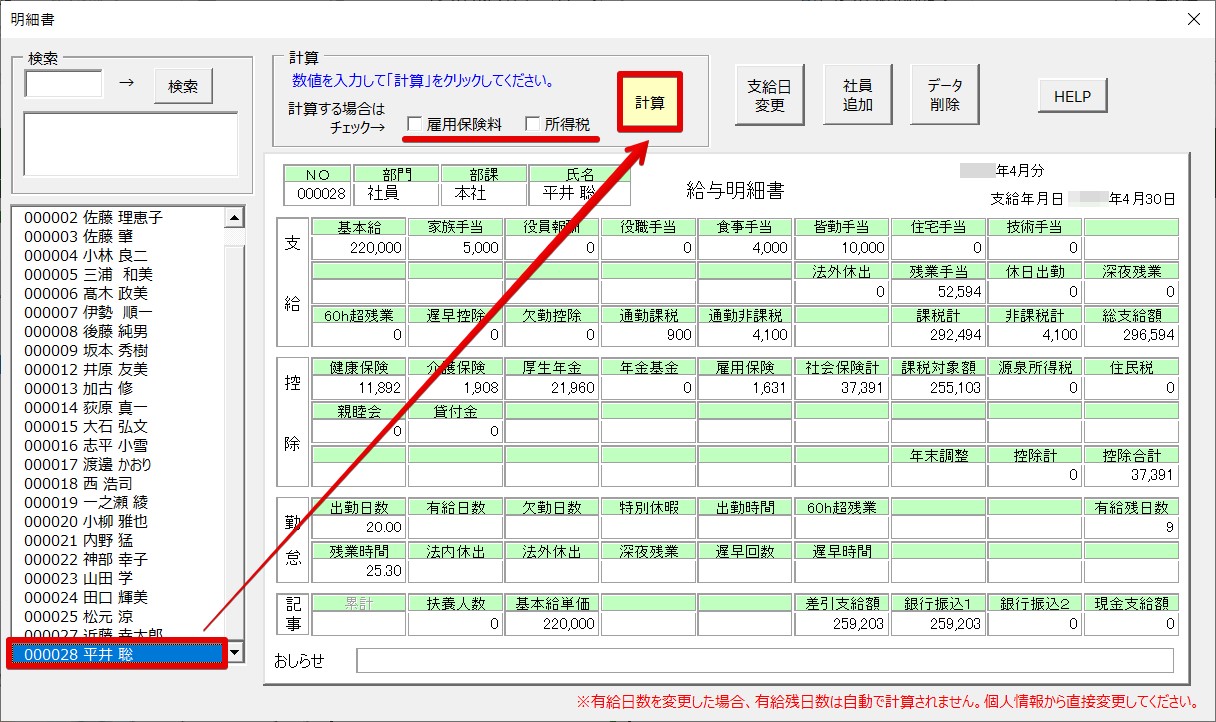The image size is (1216, 722).
Task: Toggle the 所得税 checkbox
Action: click(533, 124)
